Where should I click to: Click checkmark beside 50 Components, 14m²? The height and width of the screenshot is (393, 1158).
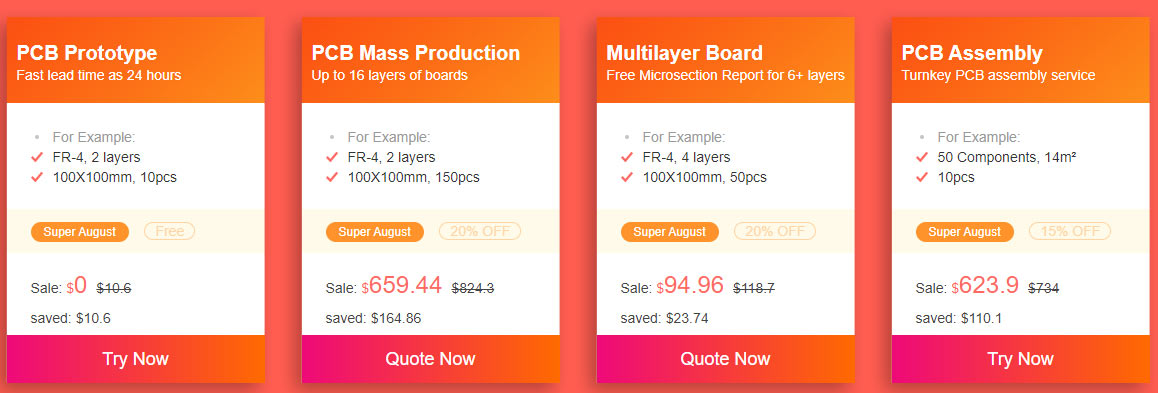(922, 157)
